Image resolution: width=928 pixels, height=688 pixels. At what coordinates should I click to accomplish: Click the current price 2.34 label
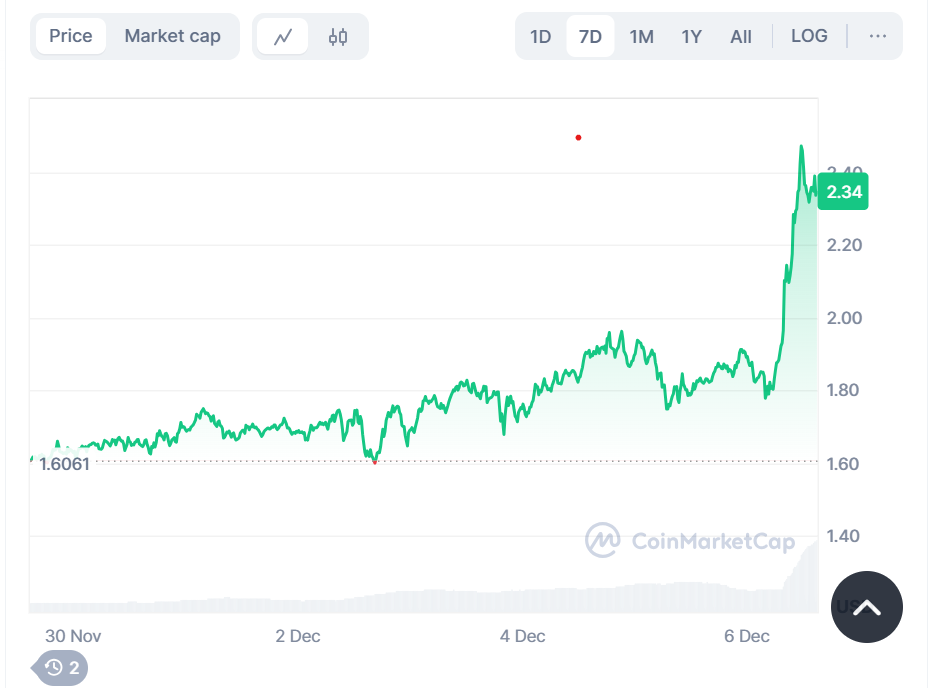coord(843,192)
